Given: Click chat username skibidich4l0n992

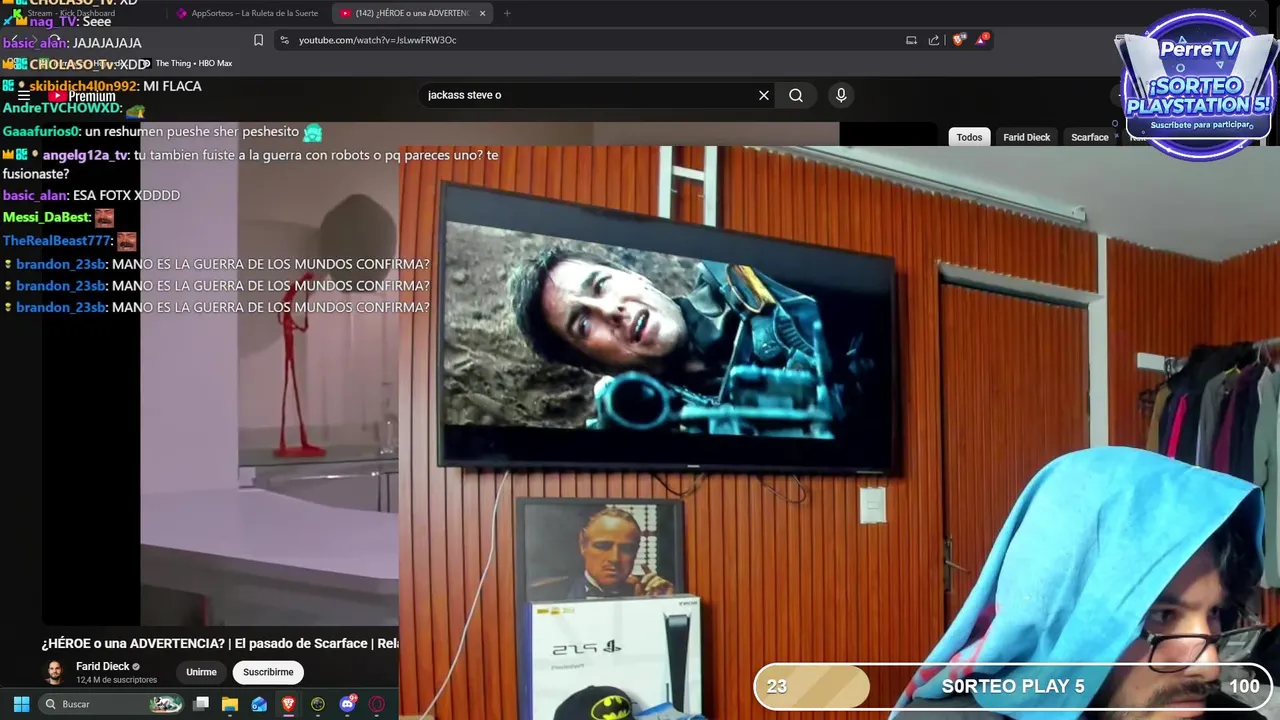Looking at the screenshot, I should [x=83, y=86].
